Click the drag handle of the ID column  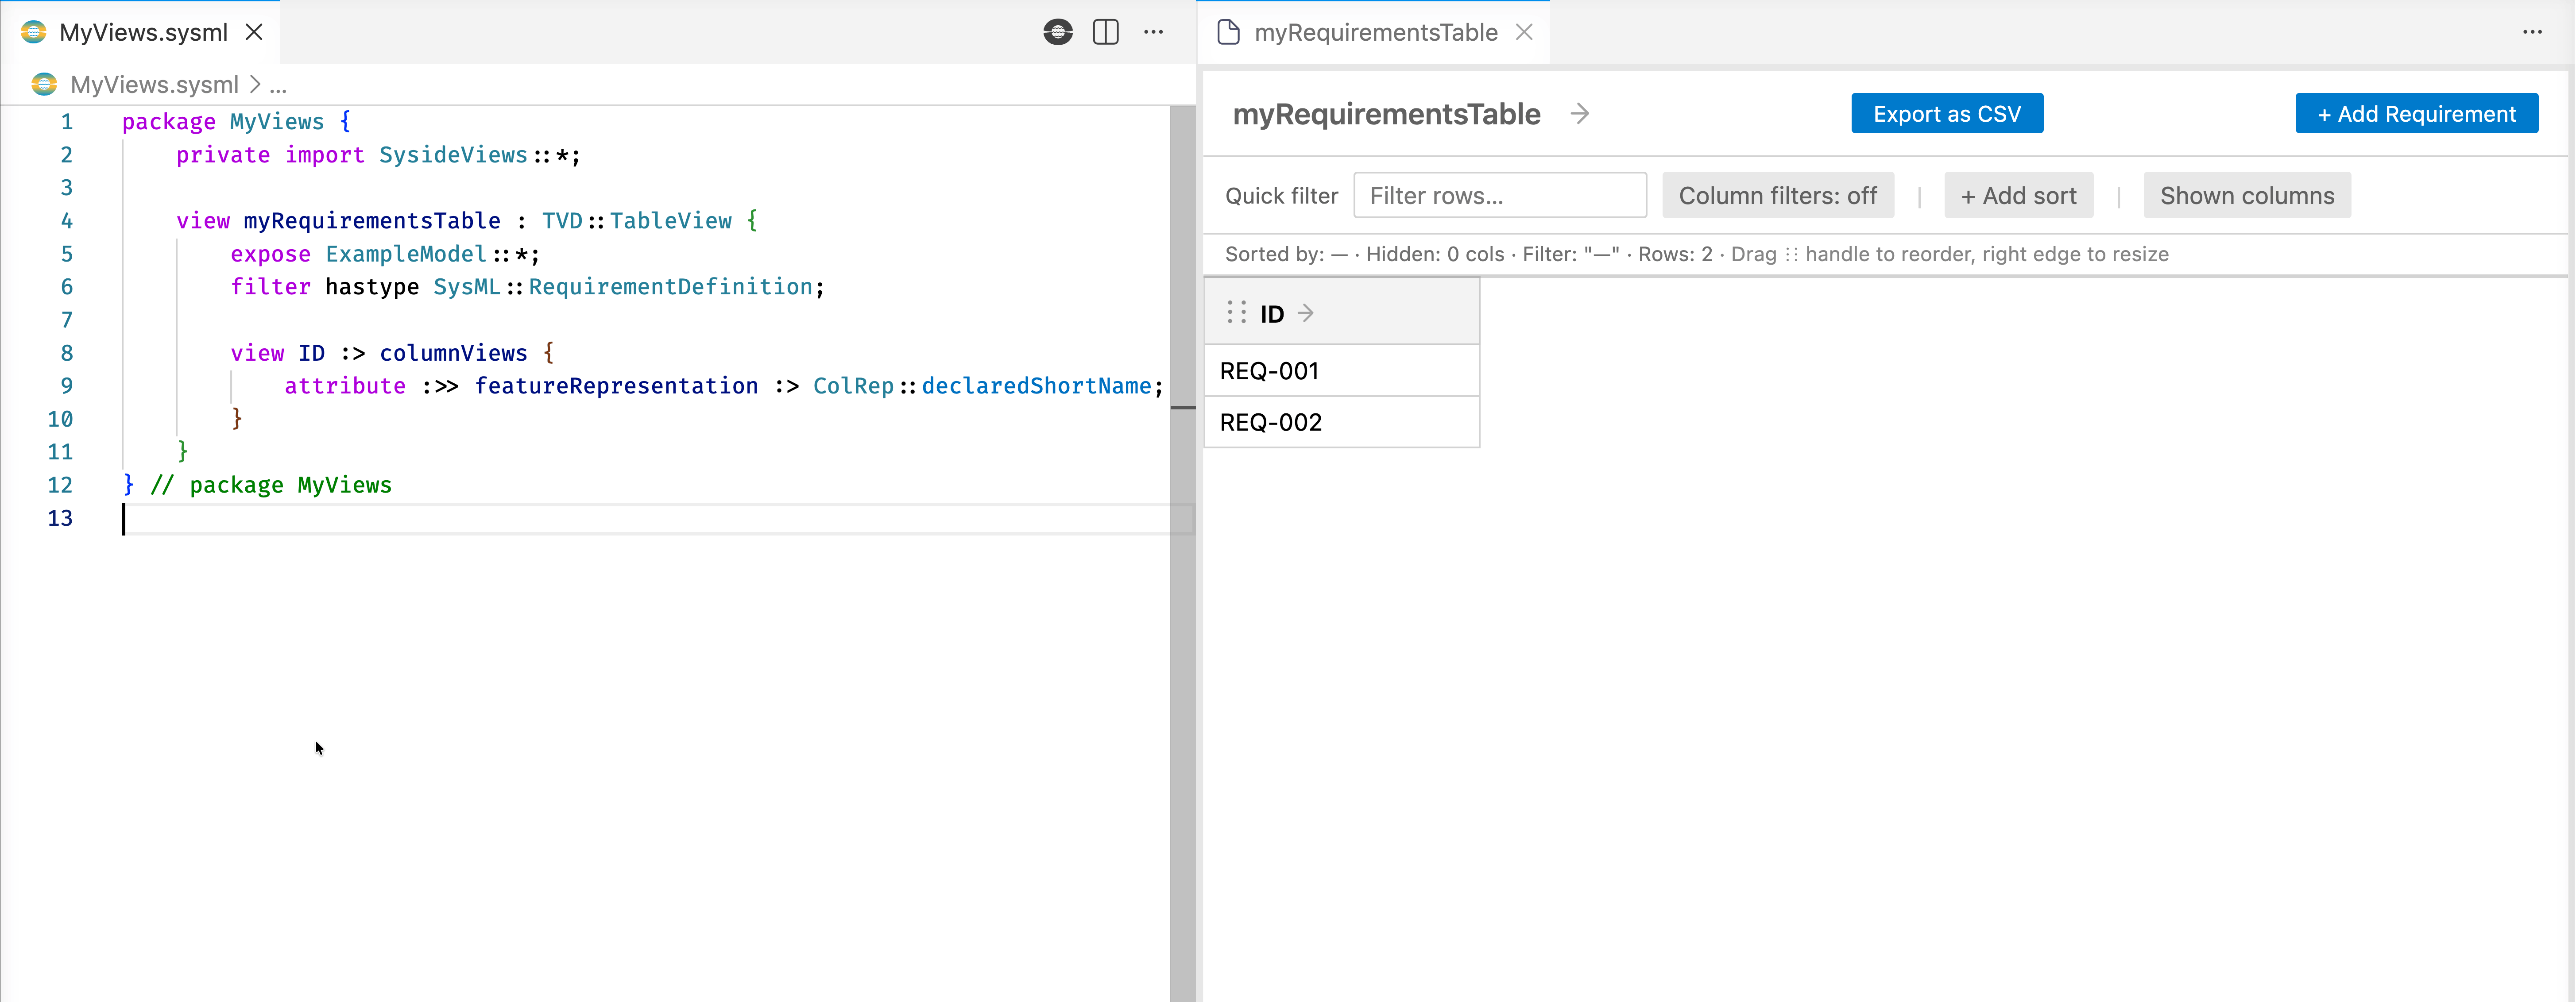click(x=1236, y=313)
